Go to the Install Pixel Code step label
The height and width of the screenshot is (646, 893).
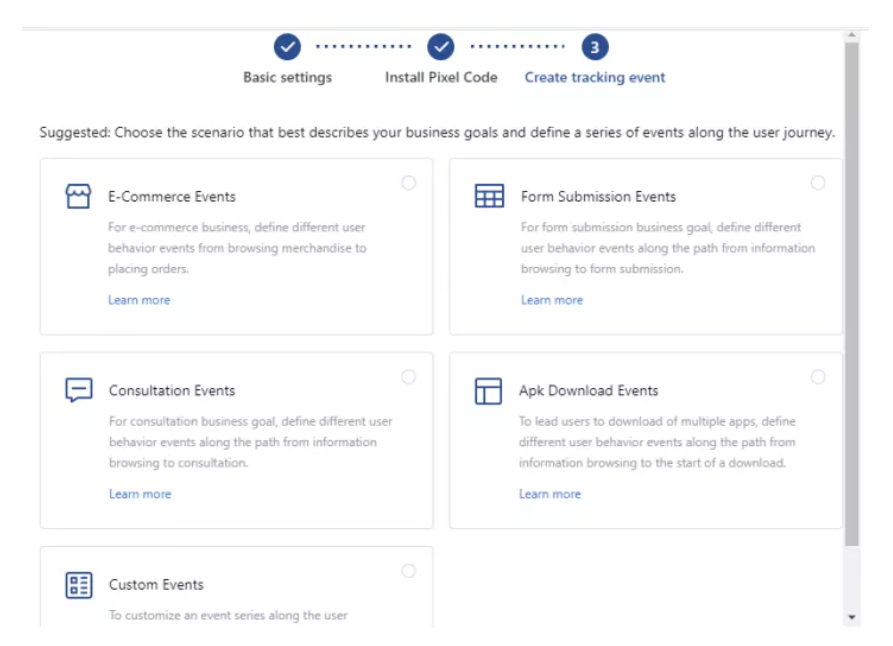point(441,77)
